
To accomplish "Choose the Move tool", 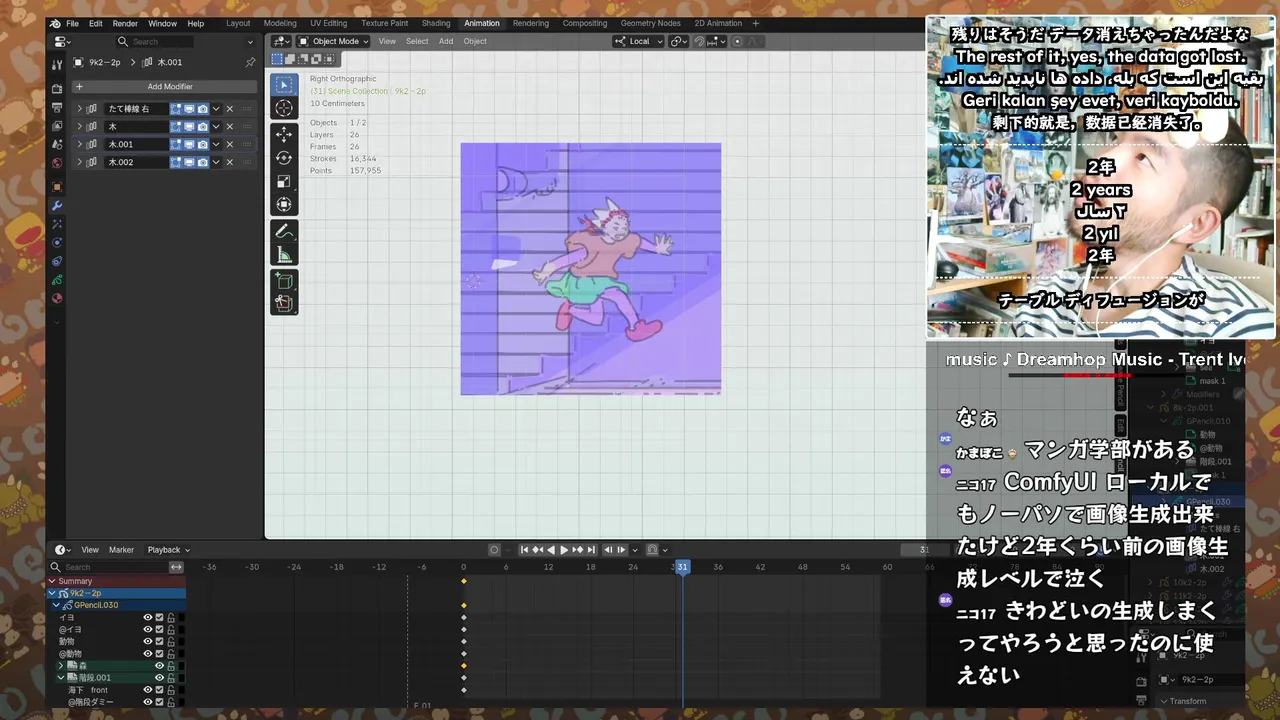I will pyautogui.click(x=284, y=134).
